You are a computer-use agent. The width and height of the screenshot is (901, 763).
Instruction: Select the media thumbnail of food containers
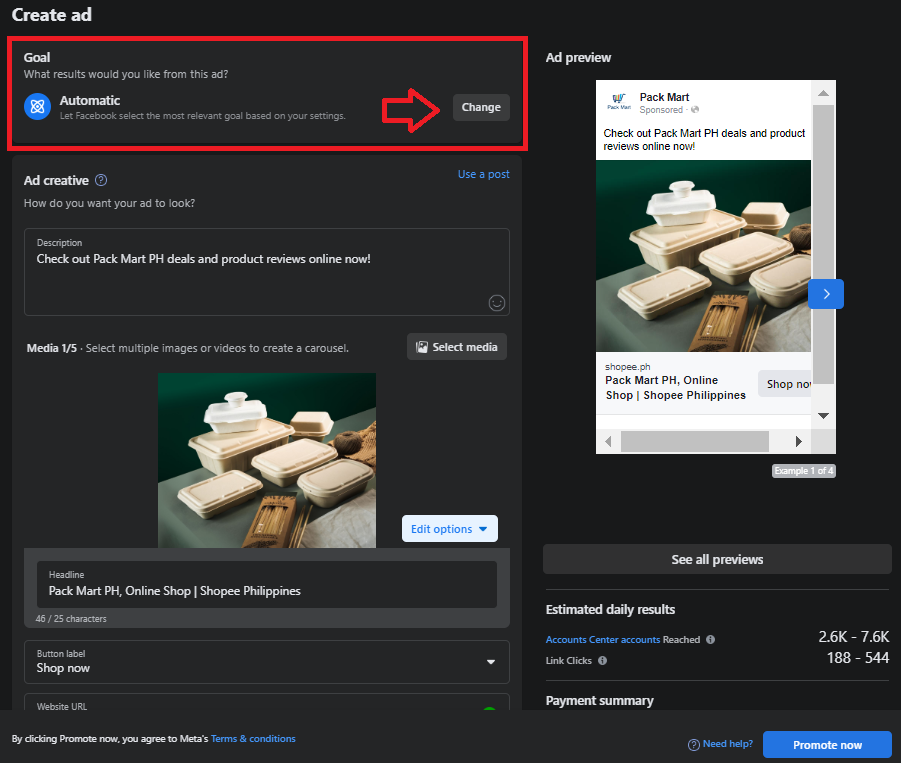click(267, 460)
